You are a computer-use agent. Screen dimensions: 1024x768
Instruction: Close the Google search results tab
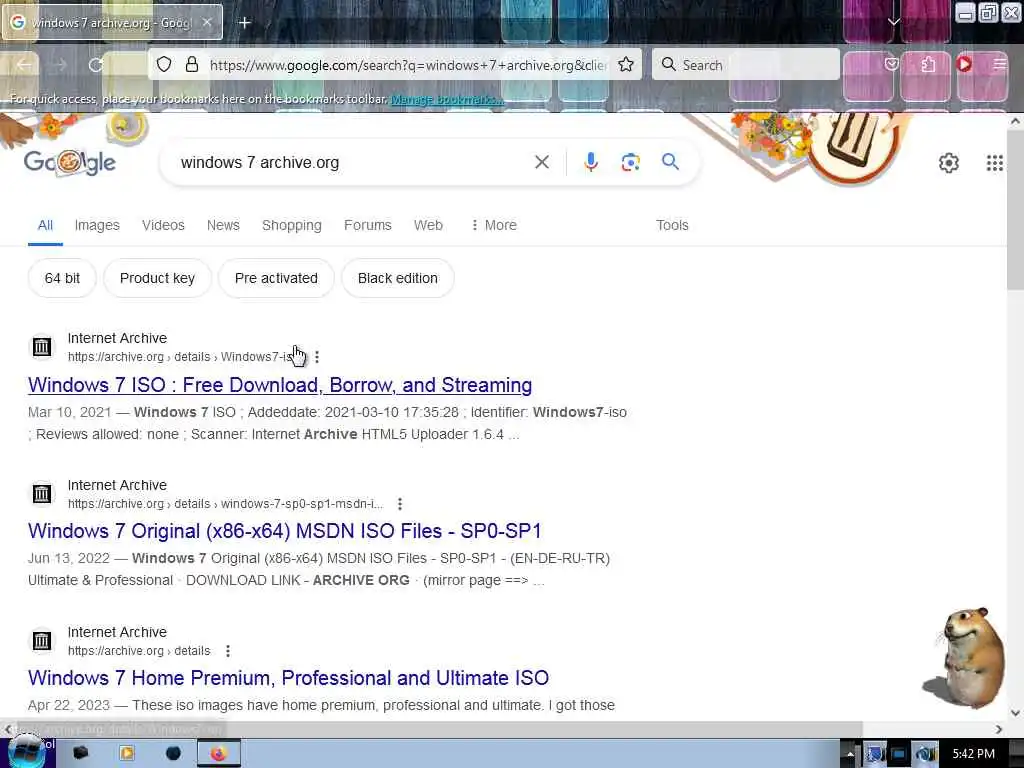click(206, 22)
